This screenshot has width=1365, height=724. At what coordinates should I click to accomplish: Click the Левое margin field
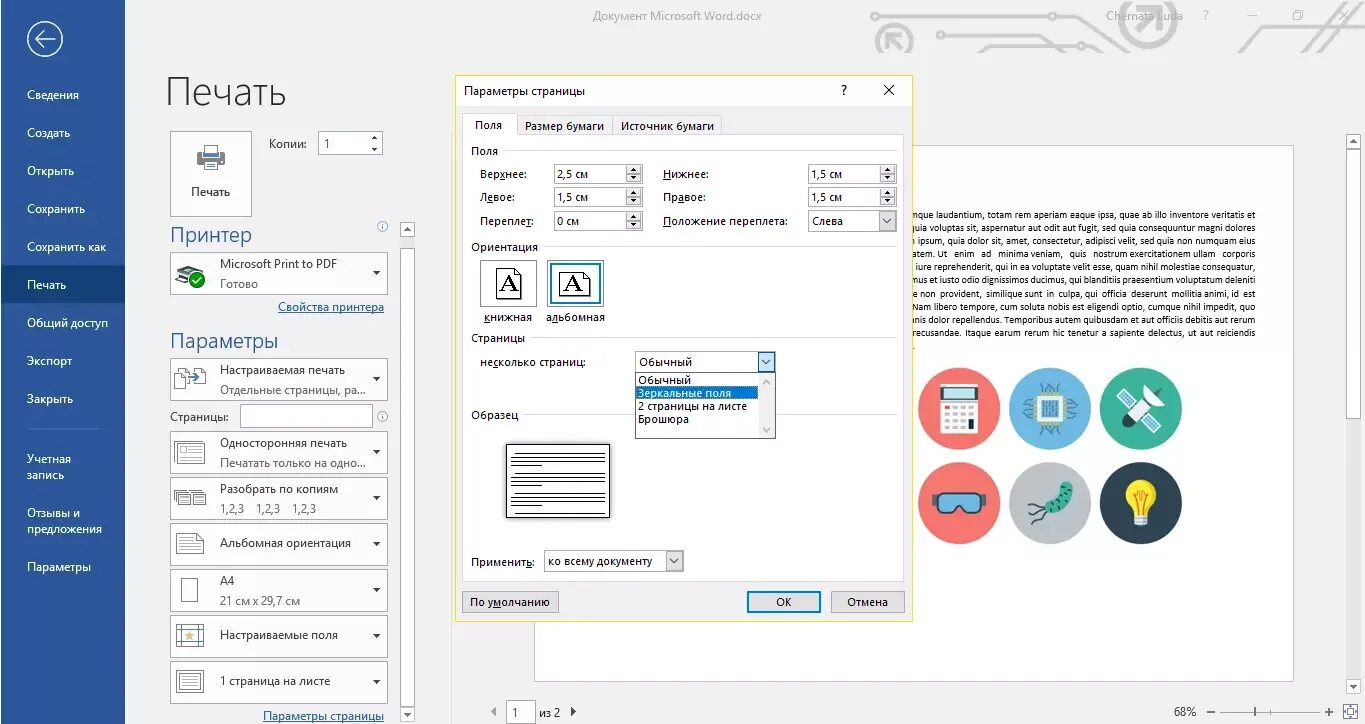(590, 197)
